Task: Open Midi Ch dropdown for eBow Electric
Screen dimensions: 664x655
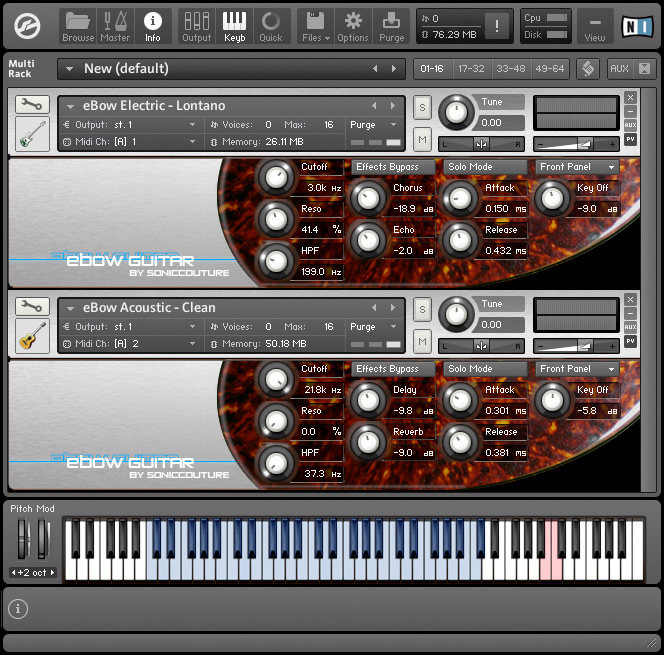Action: click(192, 141)
